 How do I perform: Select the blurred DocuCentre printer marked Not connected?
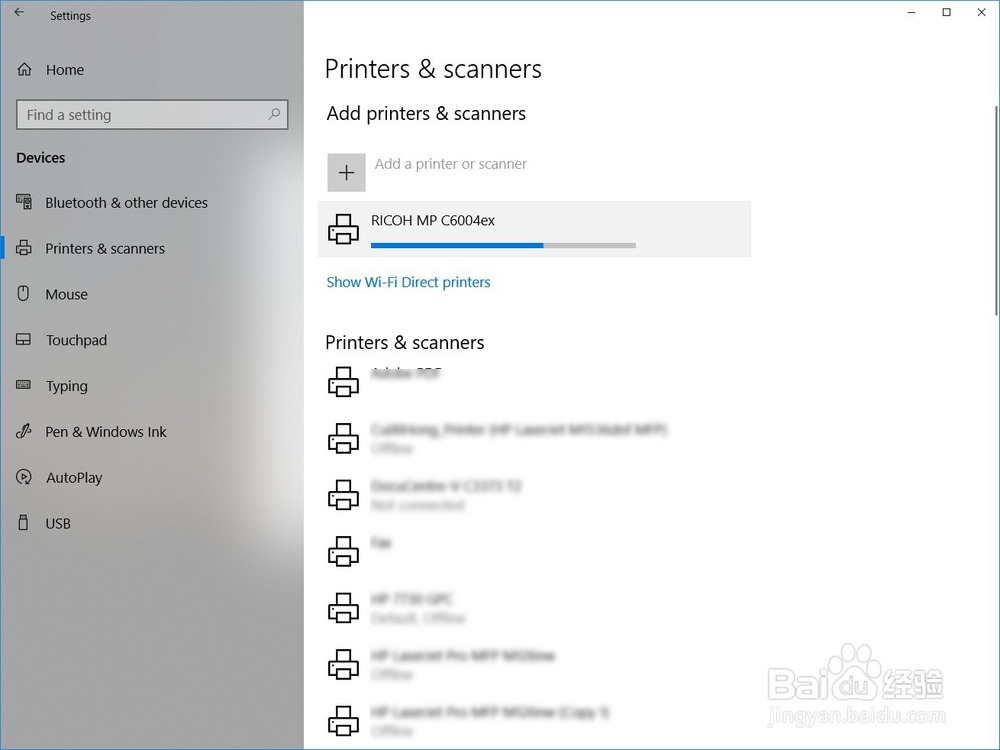tap(446, 487)
